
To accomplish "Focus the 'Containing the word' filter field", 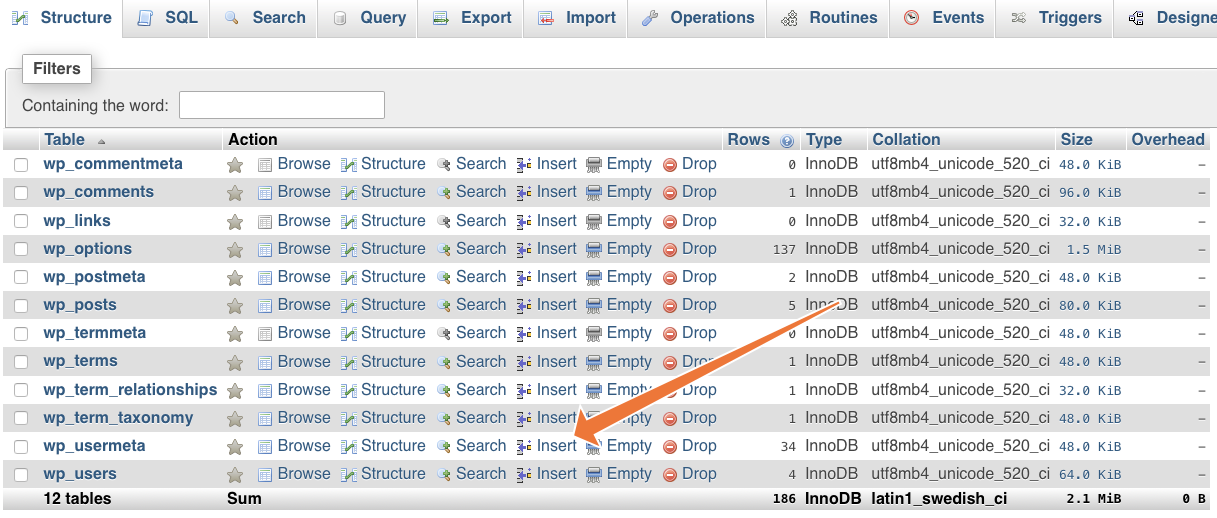I will [x=282, y=105].
